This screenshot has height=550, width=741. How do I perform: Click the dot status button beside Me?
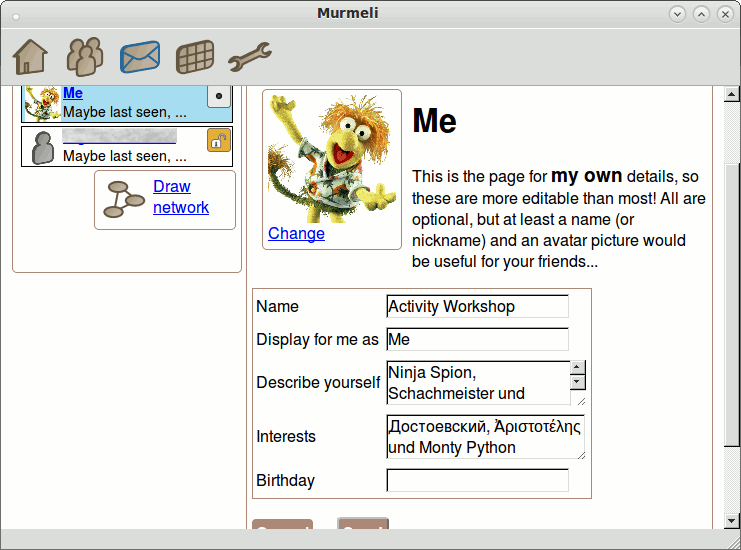219,96
